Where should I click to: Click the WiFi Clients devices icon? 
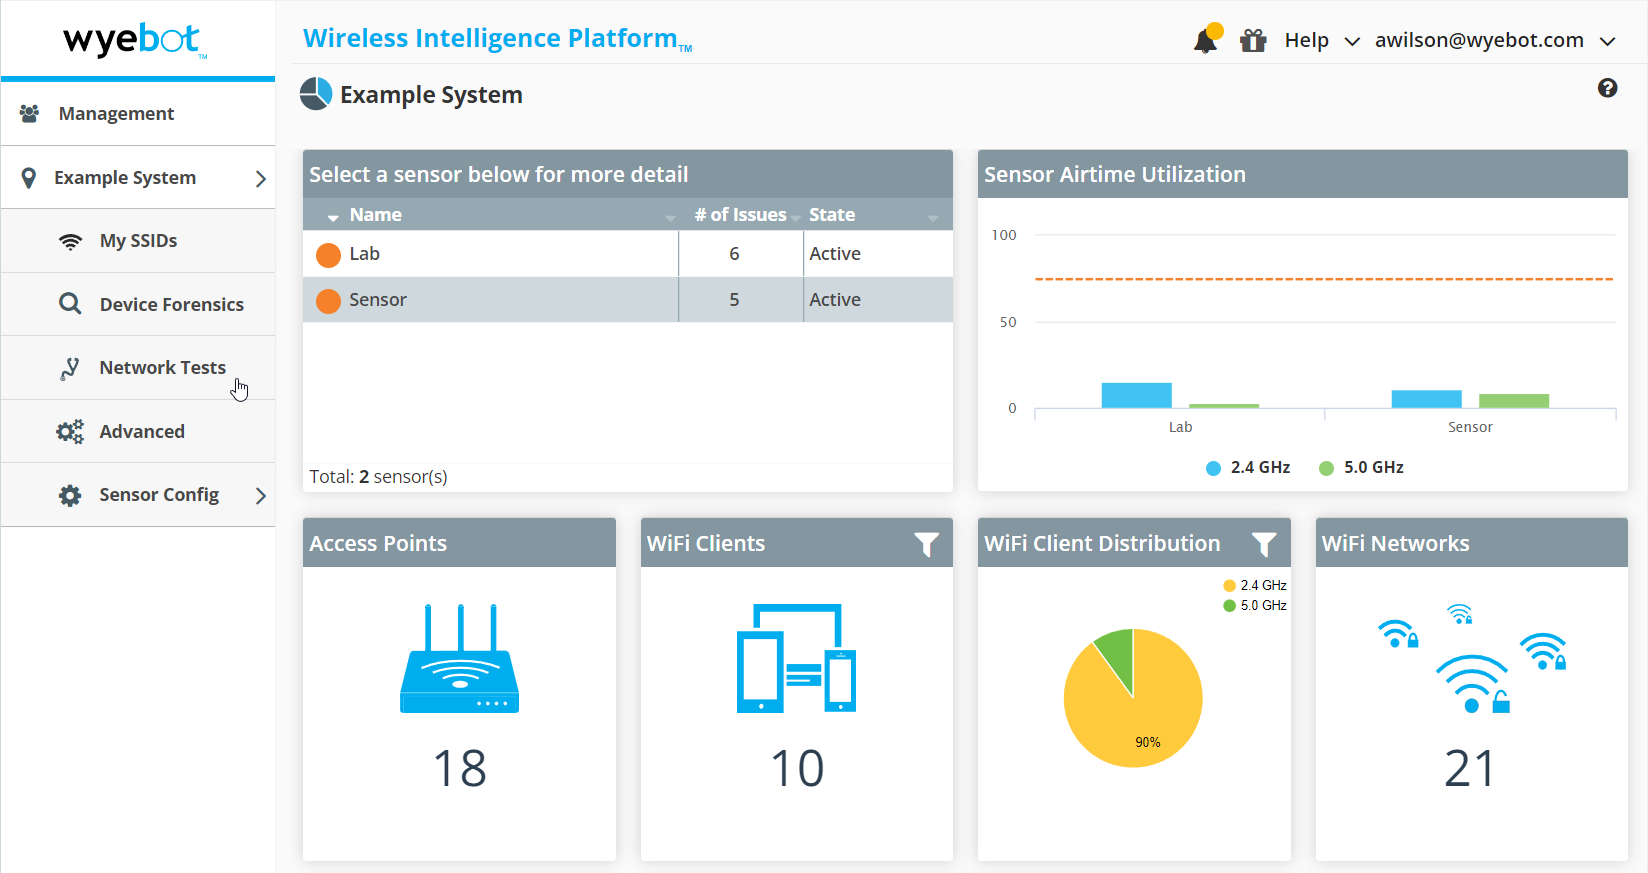pos(797,658)
